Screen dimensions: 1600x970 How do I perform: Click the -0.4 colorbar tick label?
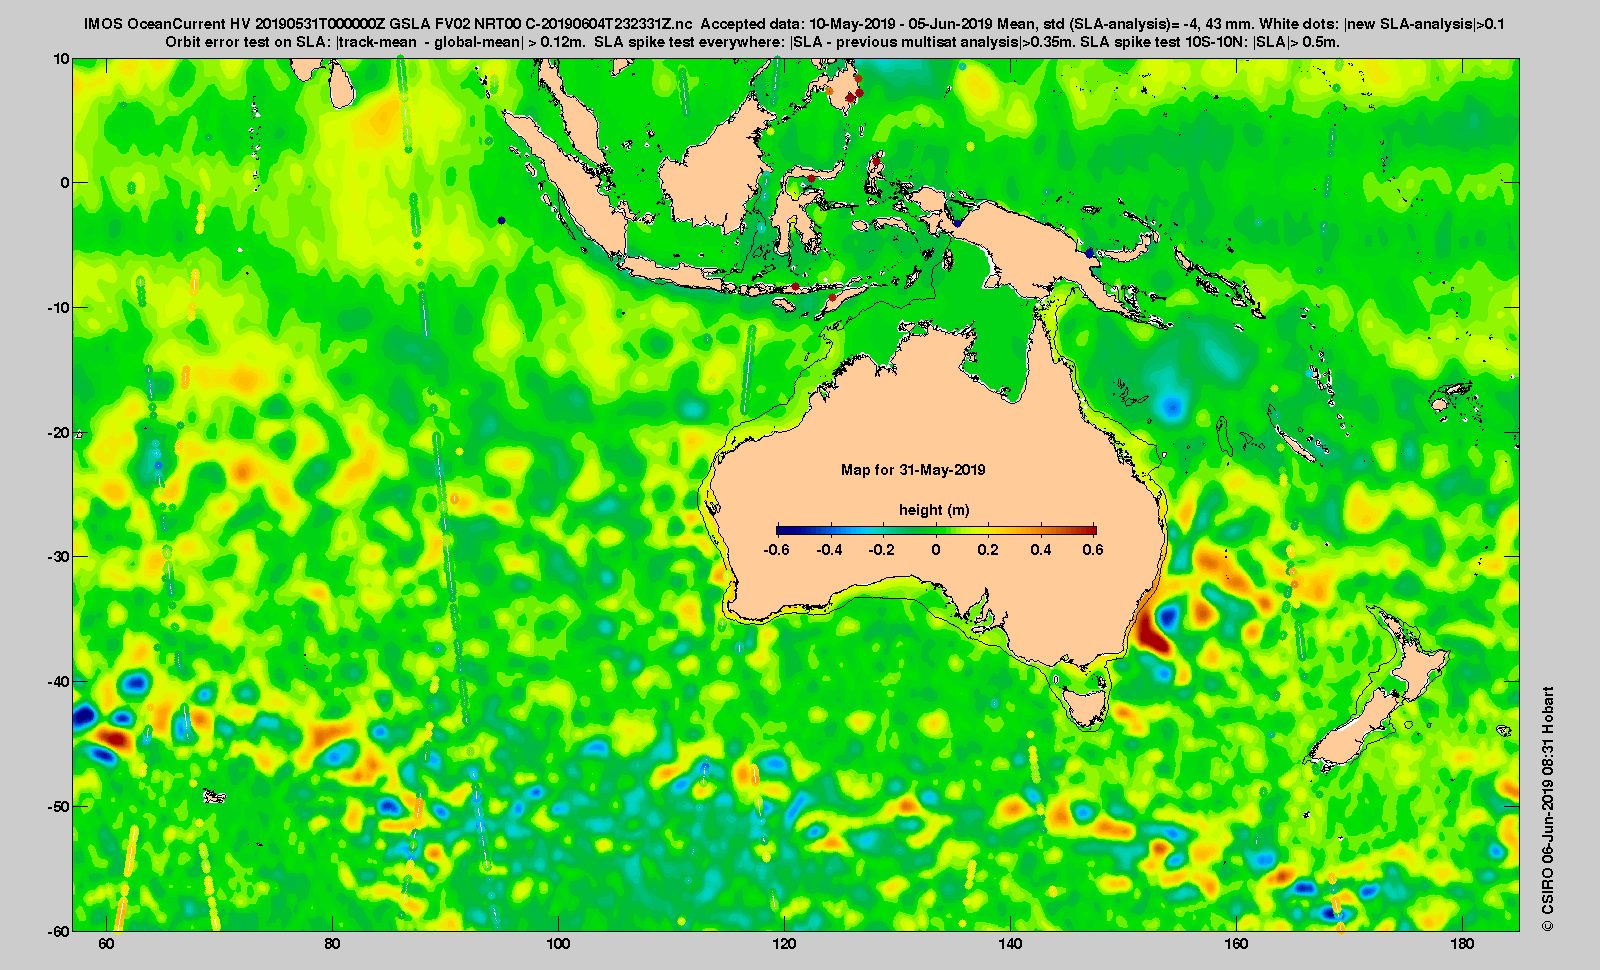(x=829, y=550)
